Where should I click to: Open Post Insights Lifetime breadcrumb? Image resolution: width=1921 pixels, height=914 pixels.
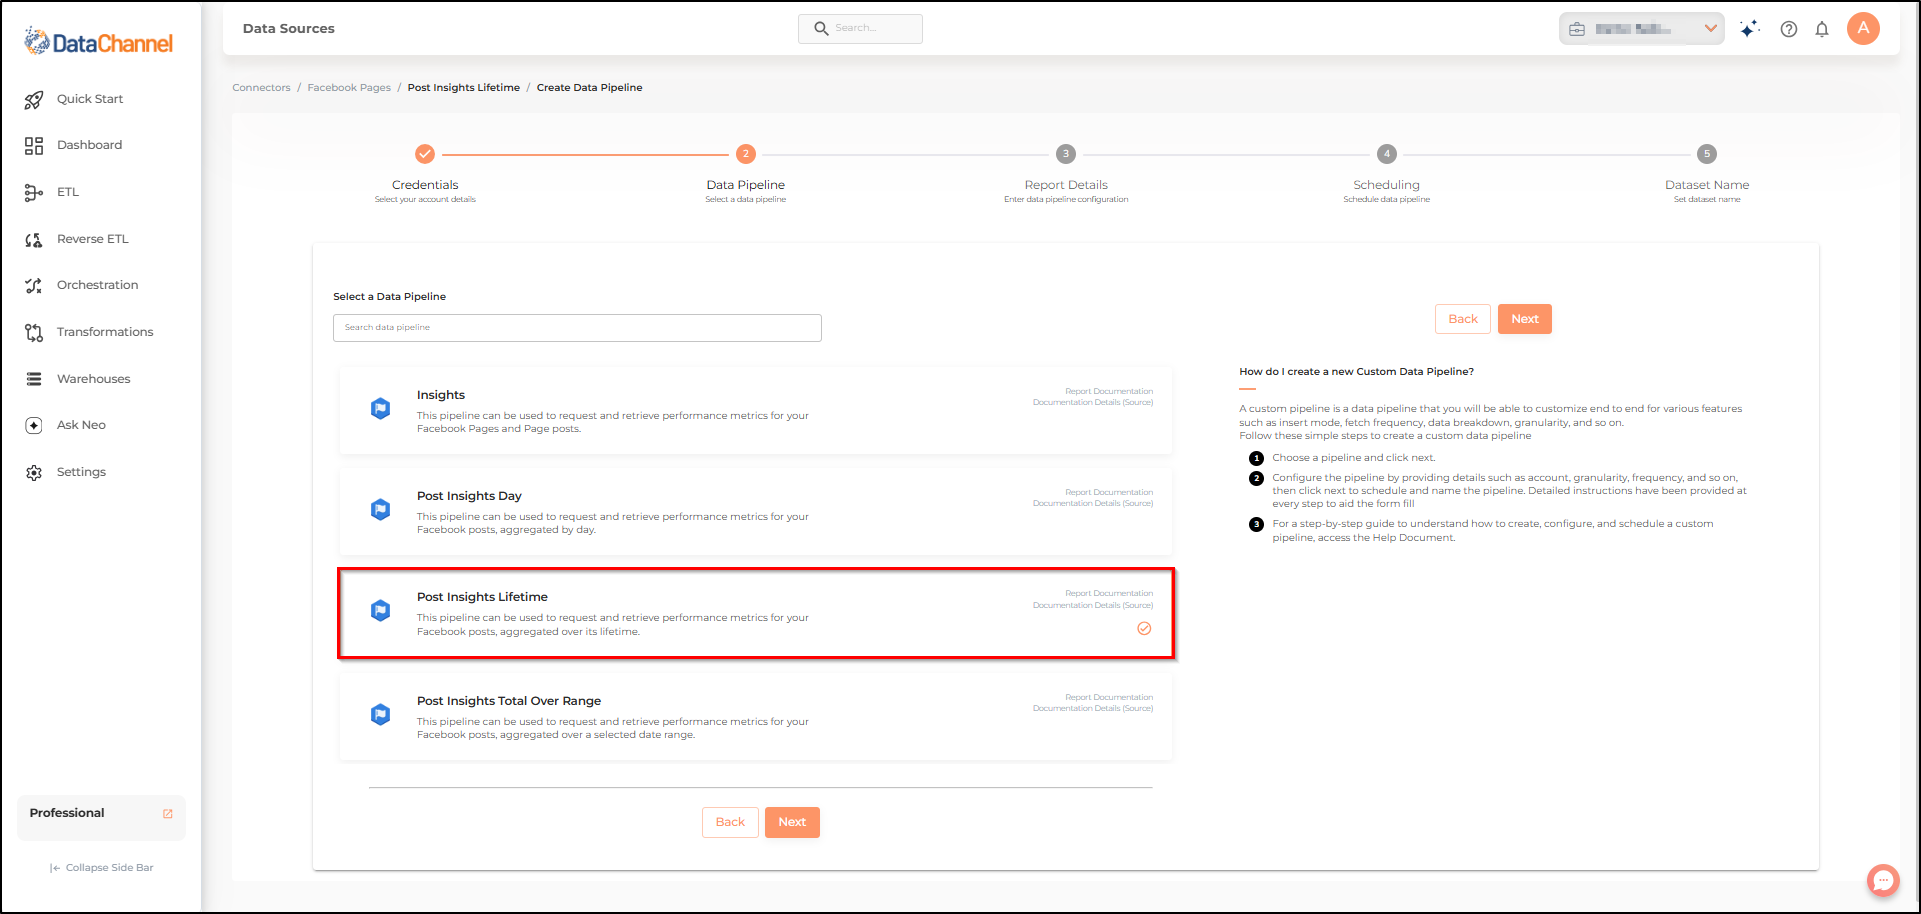pos(464,88)
